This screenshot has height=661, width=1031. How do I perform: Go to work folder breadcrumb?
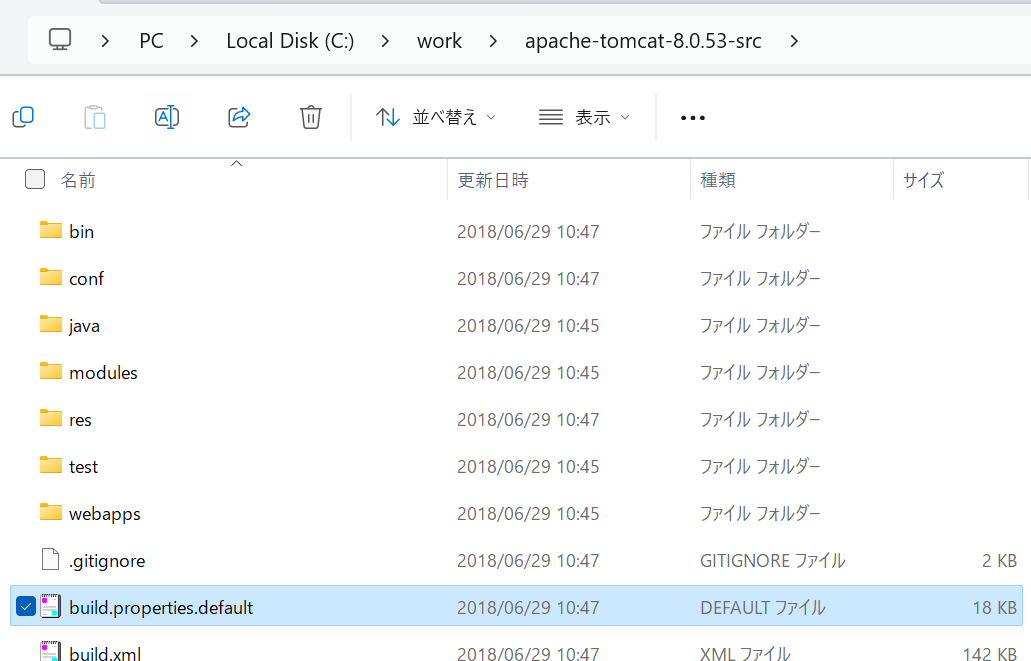439,41
